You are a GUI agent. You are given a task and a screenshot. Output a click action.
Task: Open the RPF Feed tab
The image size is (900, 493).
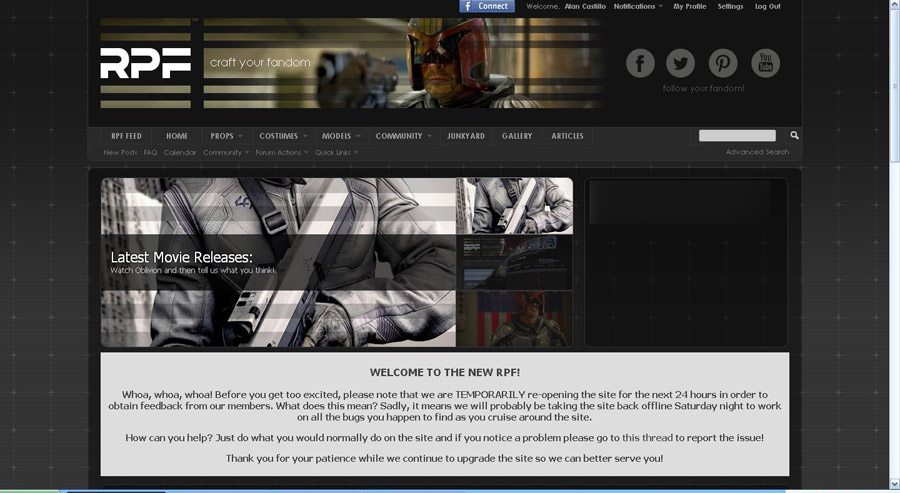click(126, 136)
